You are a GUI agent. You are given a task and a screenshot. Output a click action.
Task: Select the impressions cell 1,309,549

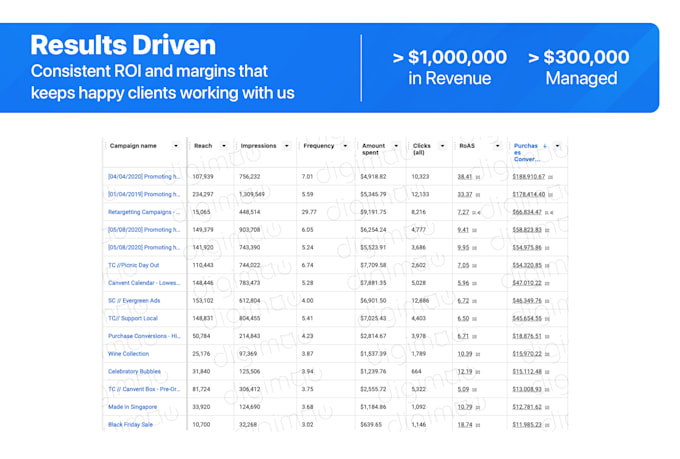252,194
